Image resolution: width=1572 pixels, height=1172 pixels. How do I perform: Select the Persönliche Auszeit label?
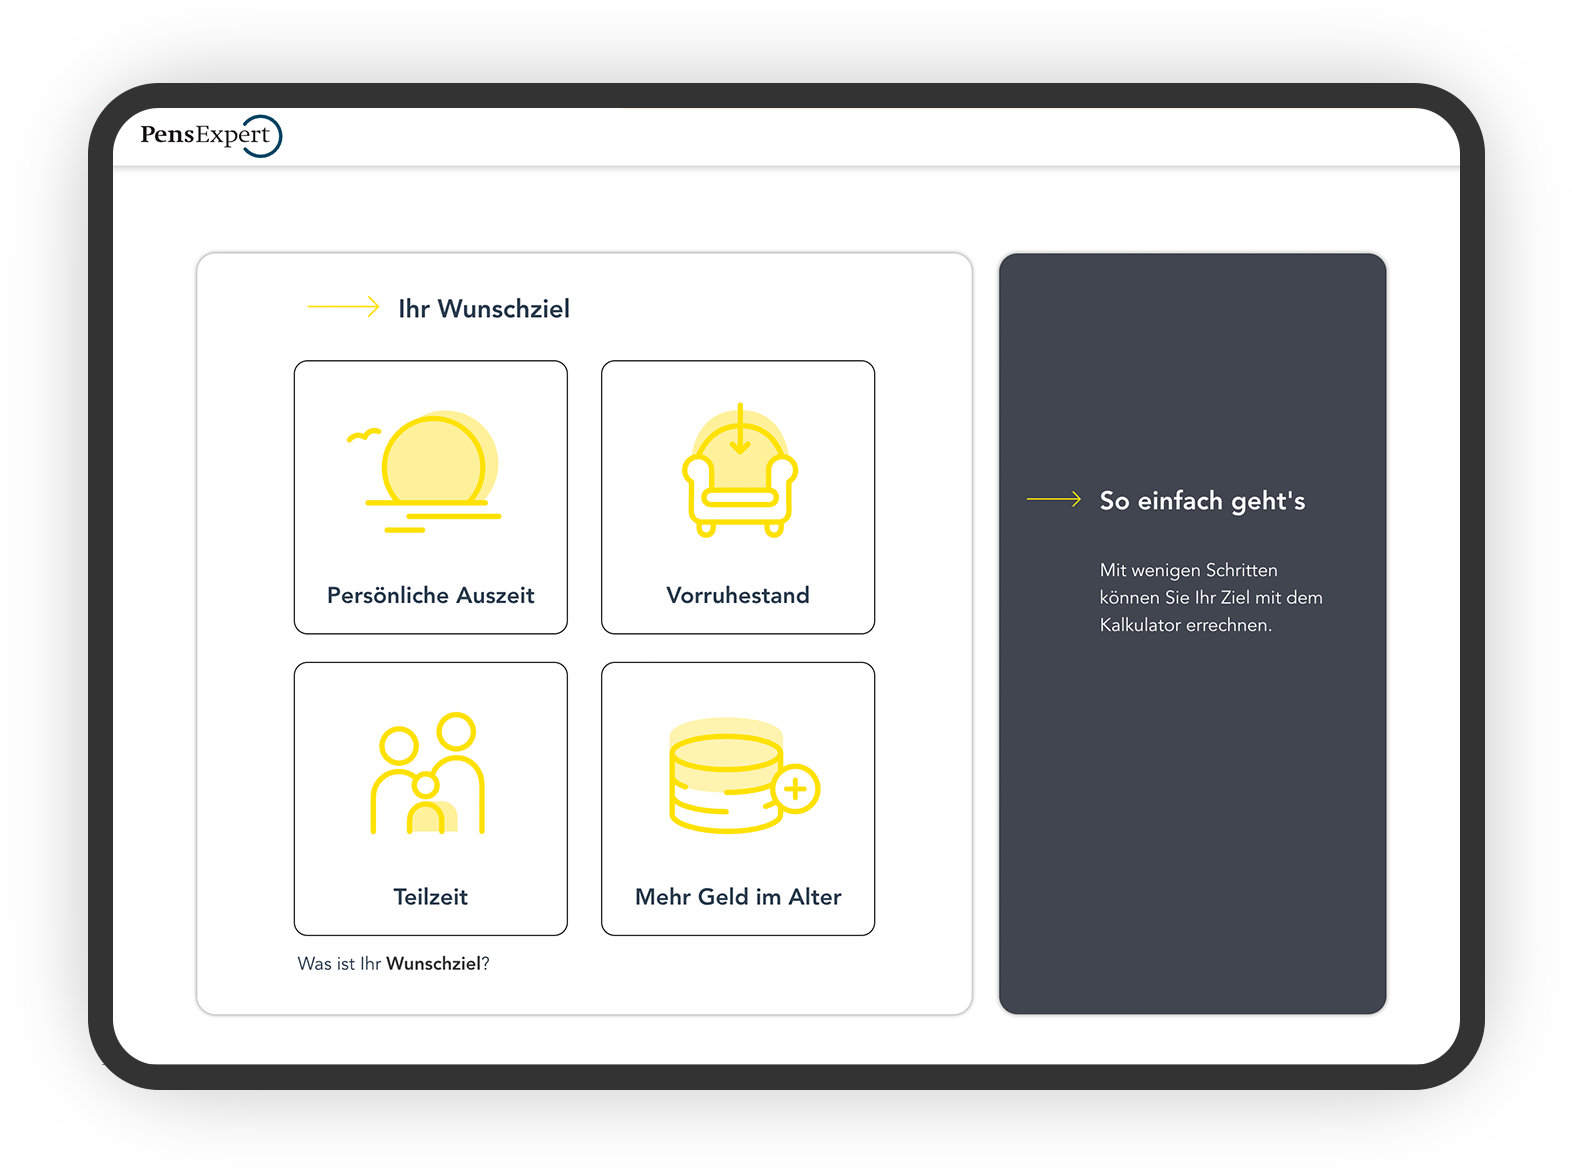pos(430,595)
